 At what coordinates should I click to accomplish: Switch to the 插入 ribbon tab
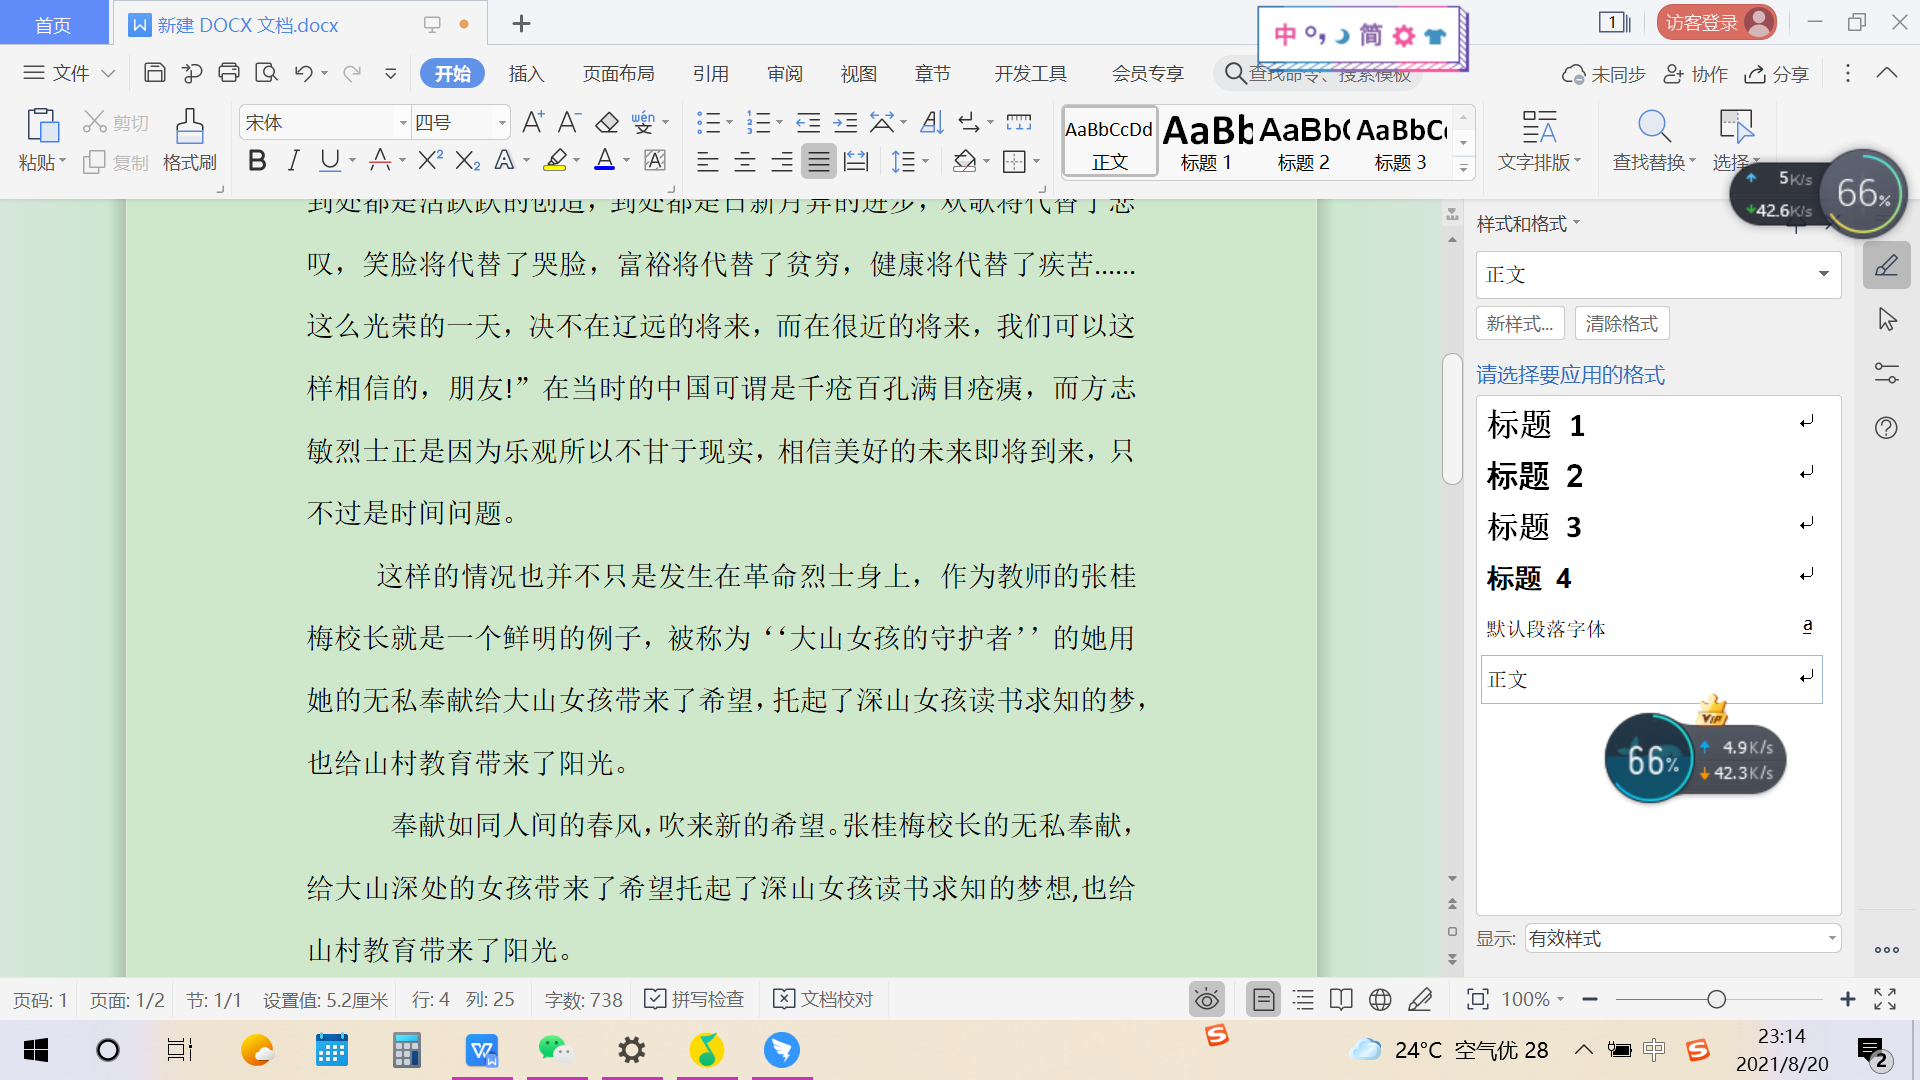[x=526, y=73]
